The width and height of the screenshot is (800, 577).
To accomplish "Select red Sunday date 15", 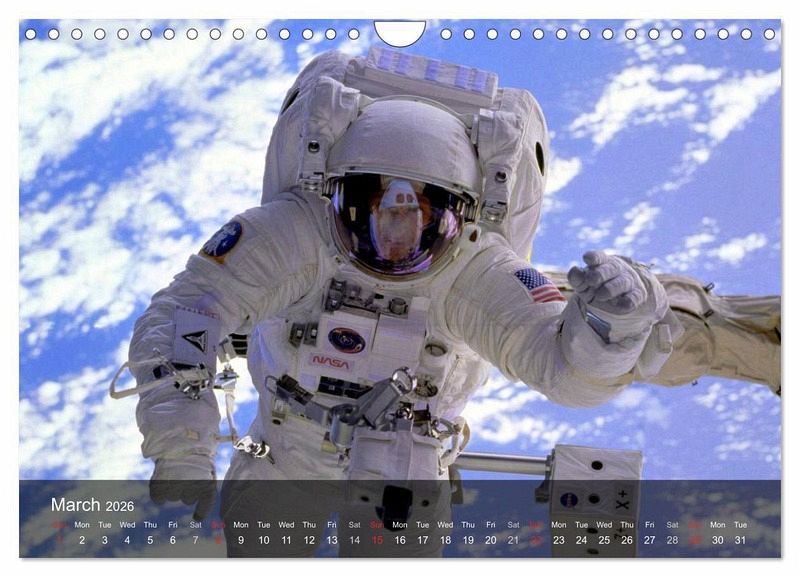I will click(377, 540).
